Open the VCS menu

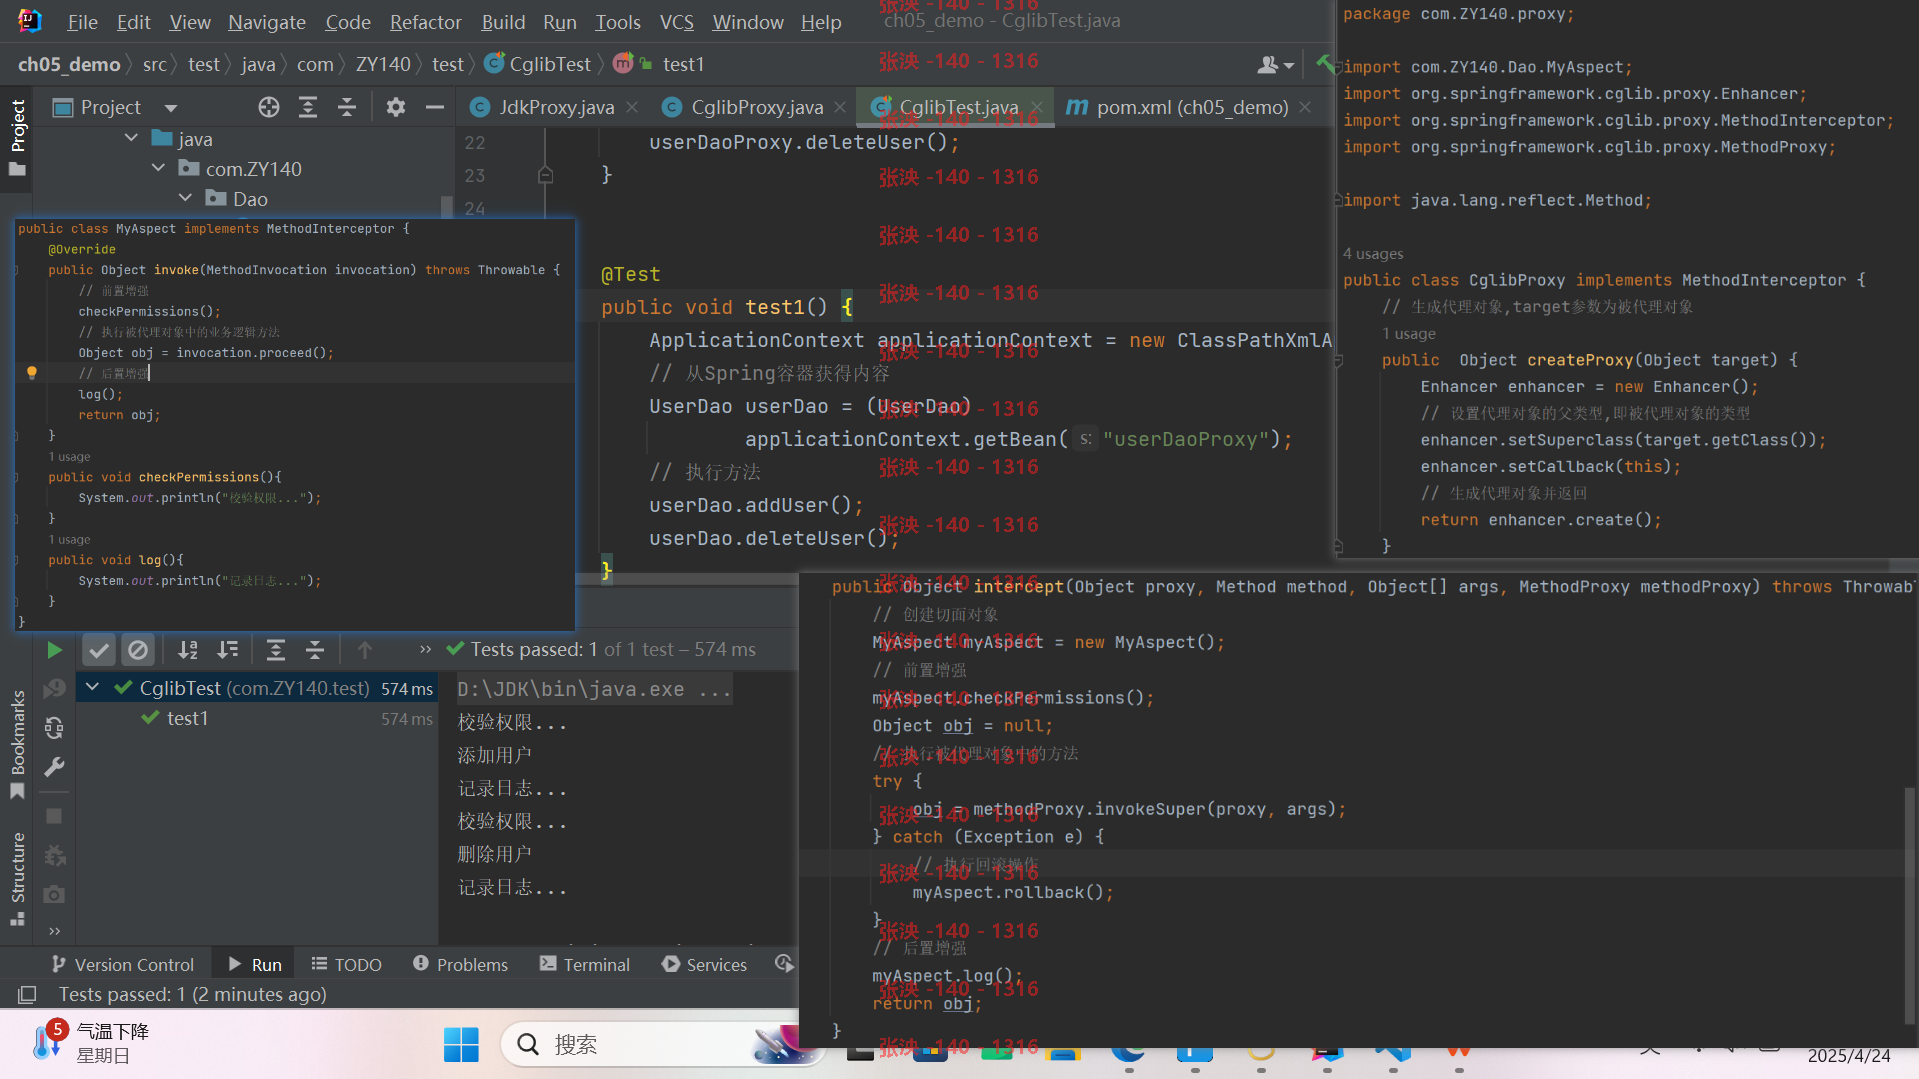pos(676,22)
